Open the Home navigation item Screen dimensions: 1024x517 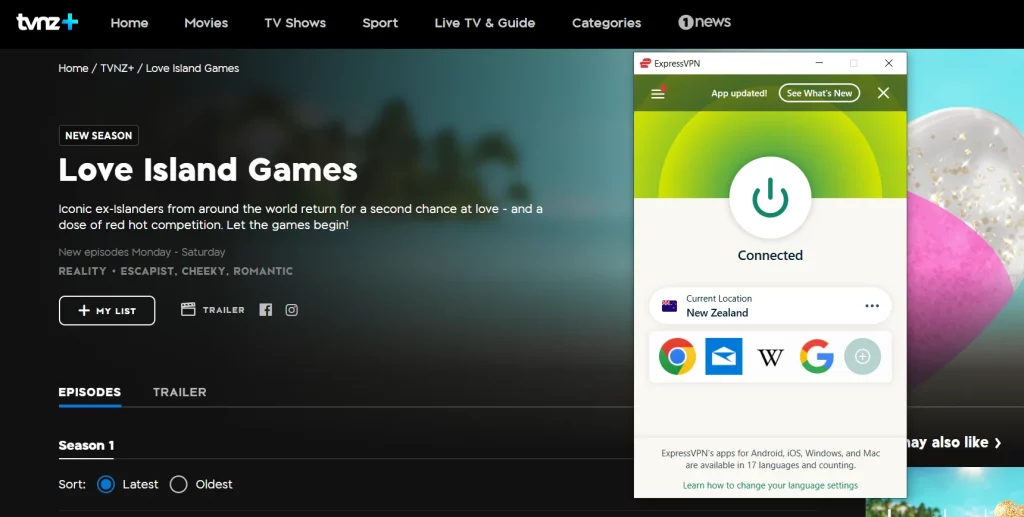[x=129, y=23]
